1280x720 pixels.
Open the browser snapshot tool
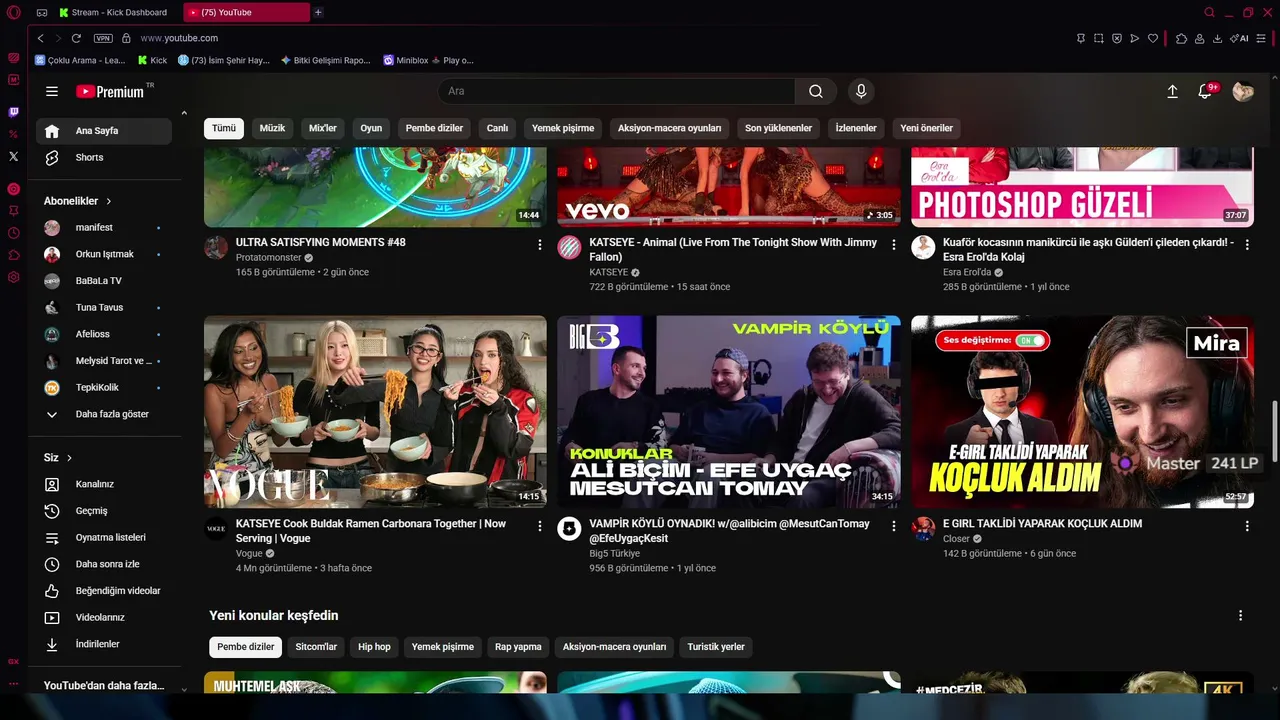[1098, 38]
